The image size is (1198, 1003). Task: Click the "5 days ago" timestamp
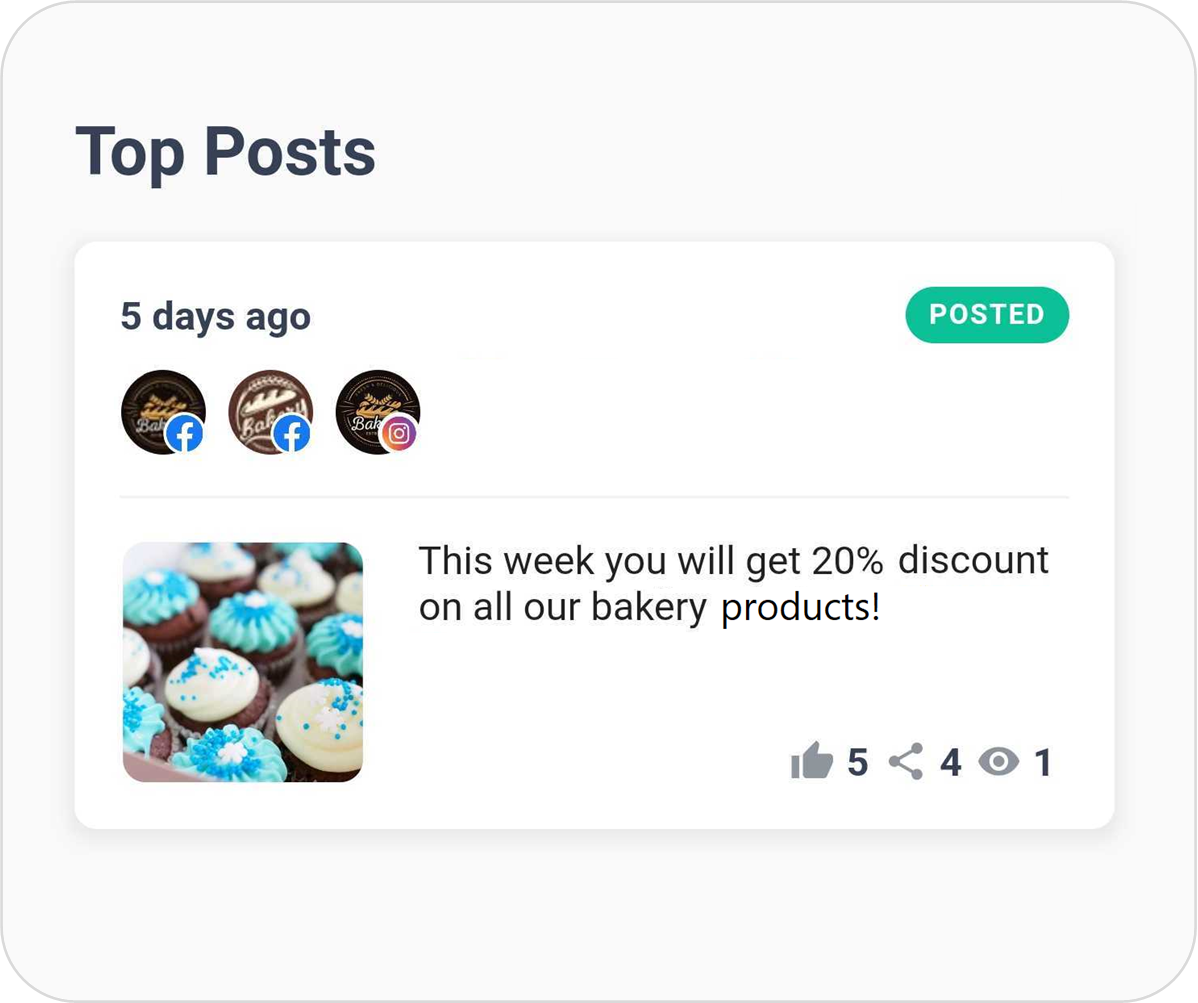[215, 316]
